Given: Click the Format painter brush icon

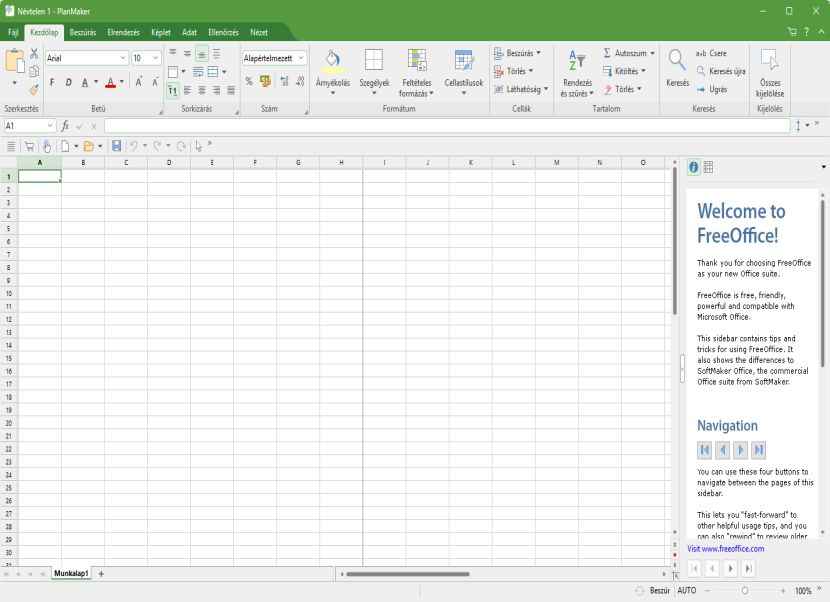Looking at the screenshot, I should tap(34, 89).
